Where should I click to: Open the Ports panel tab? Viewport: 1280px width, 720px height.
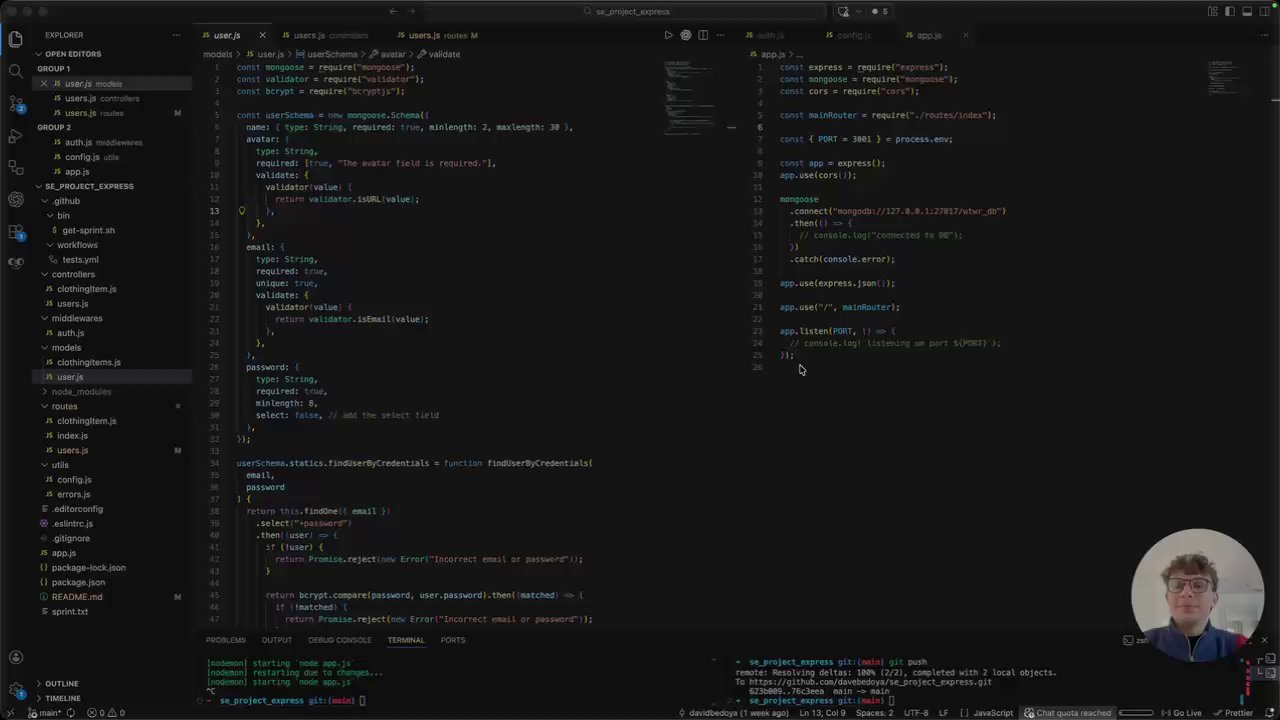coord(453,640)
